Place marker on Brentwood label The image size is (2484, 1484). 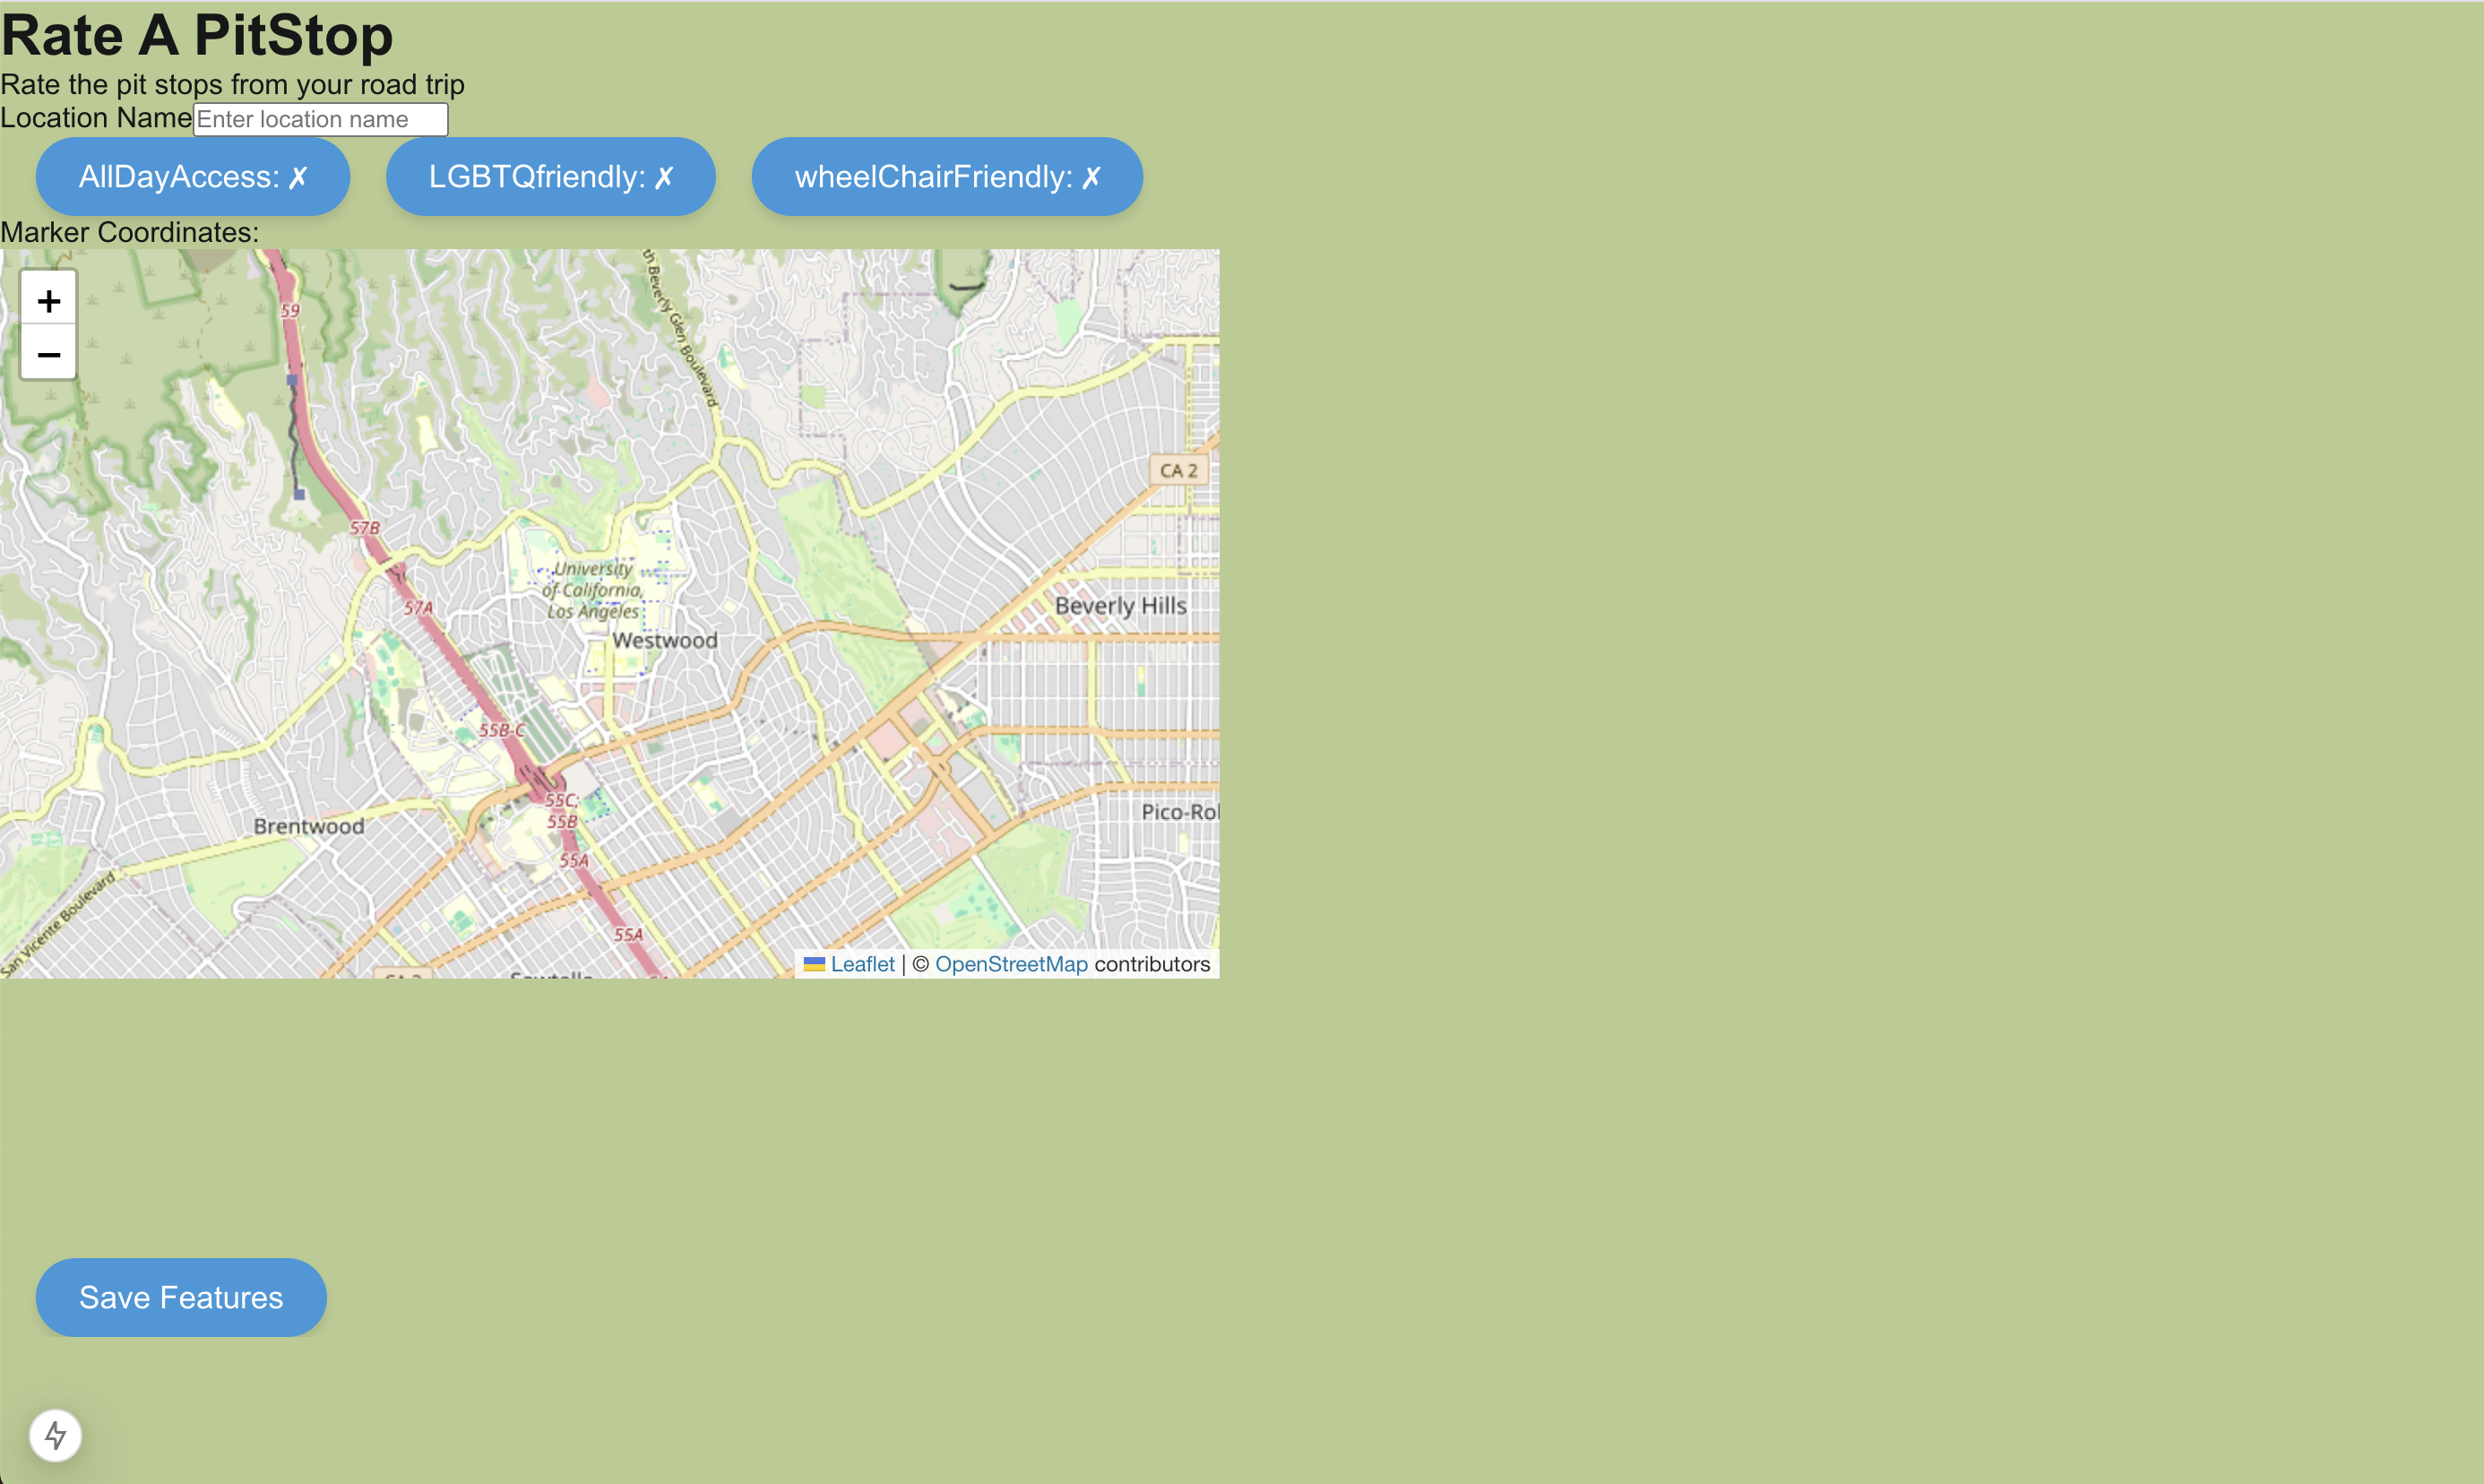click(308, 826)
